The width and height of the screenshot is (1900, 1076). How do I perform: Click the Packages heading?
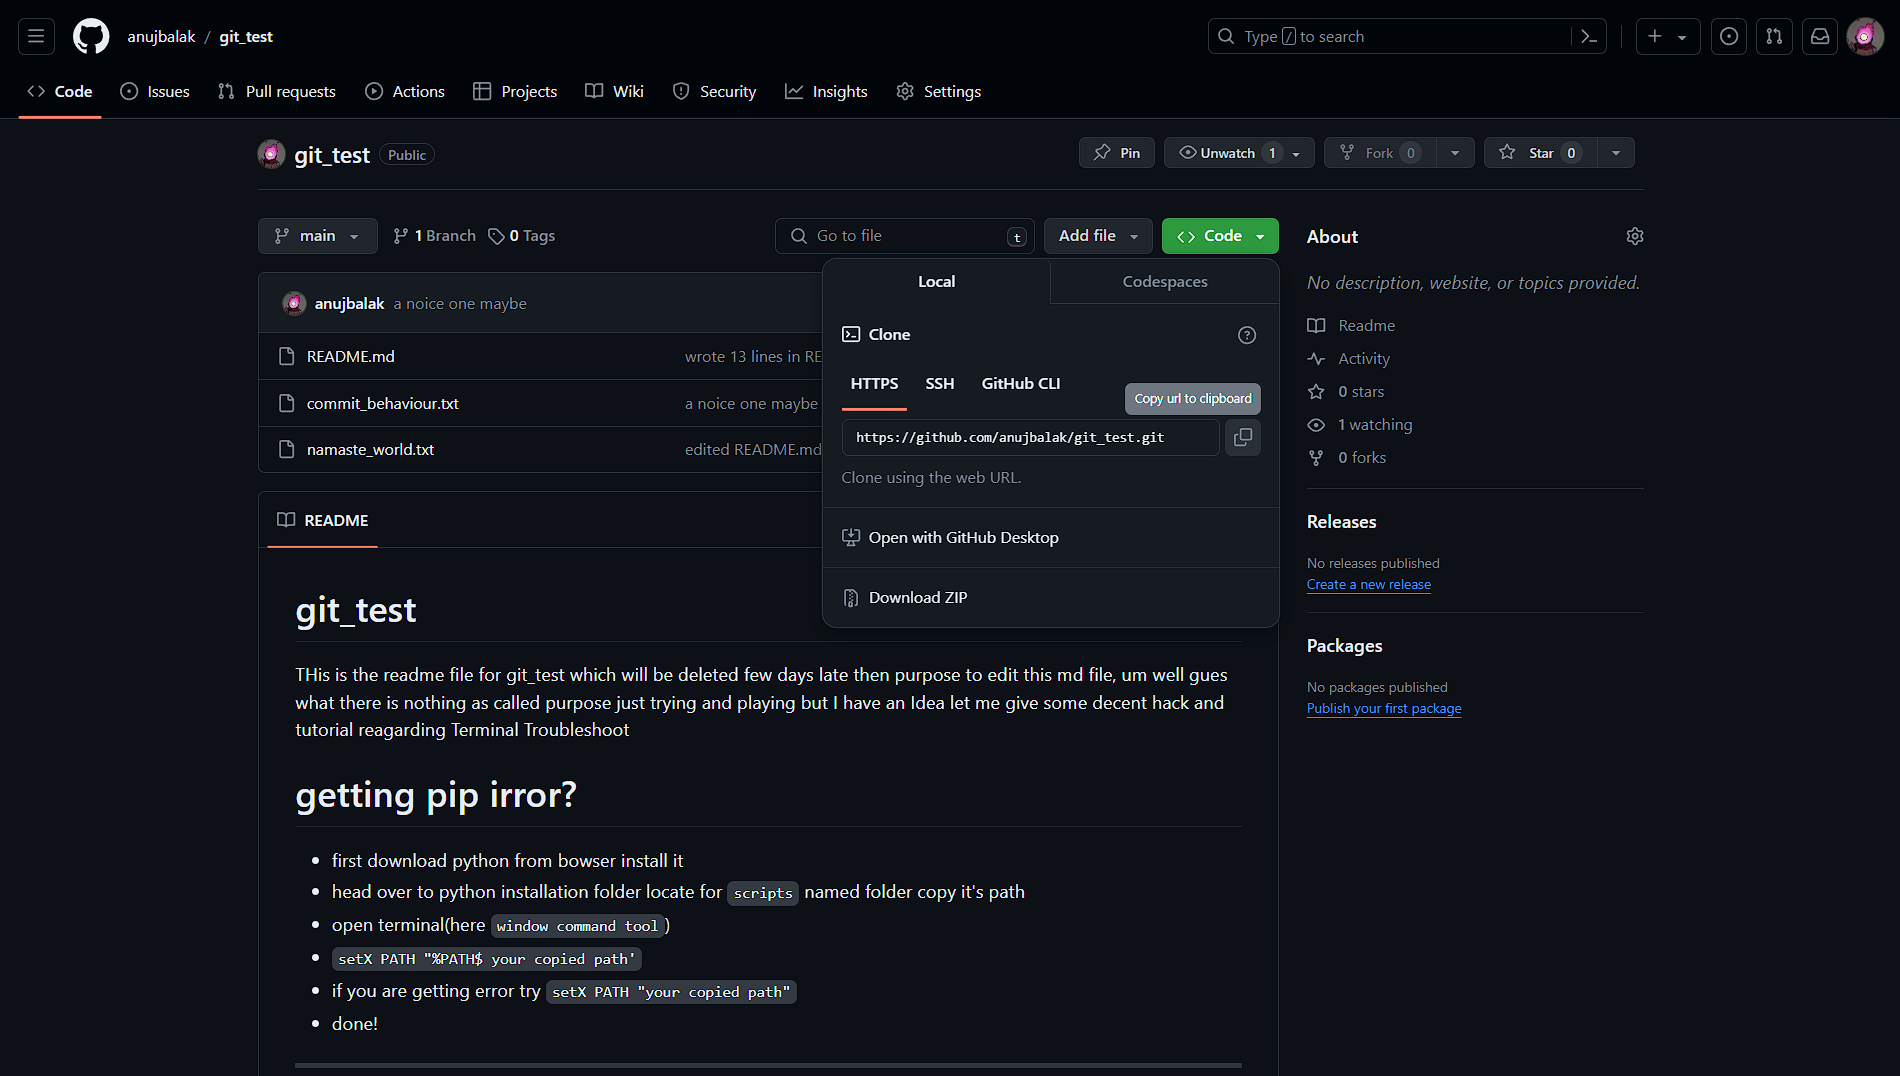[x=1344, y=646]
